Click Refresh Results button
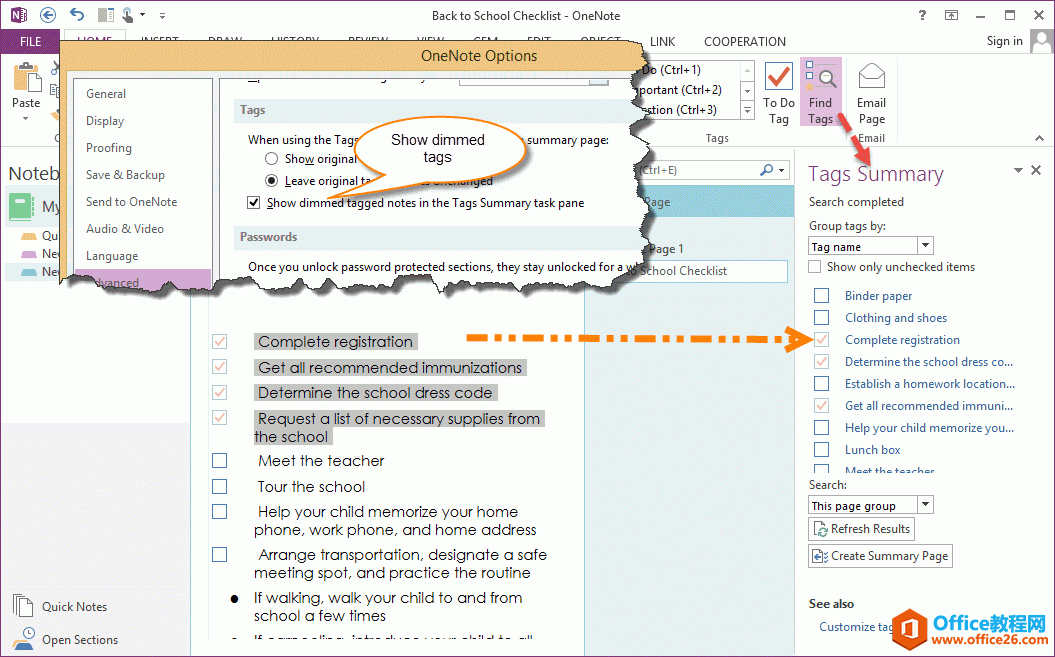1055x657 pixels. click(x=861, y=528)
